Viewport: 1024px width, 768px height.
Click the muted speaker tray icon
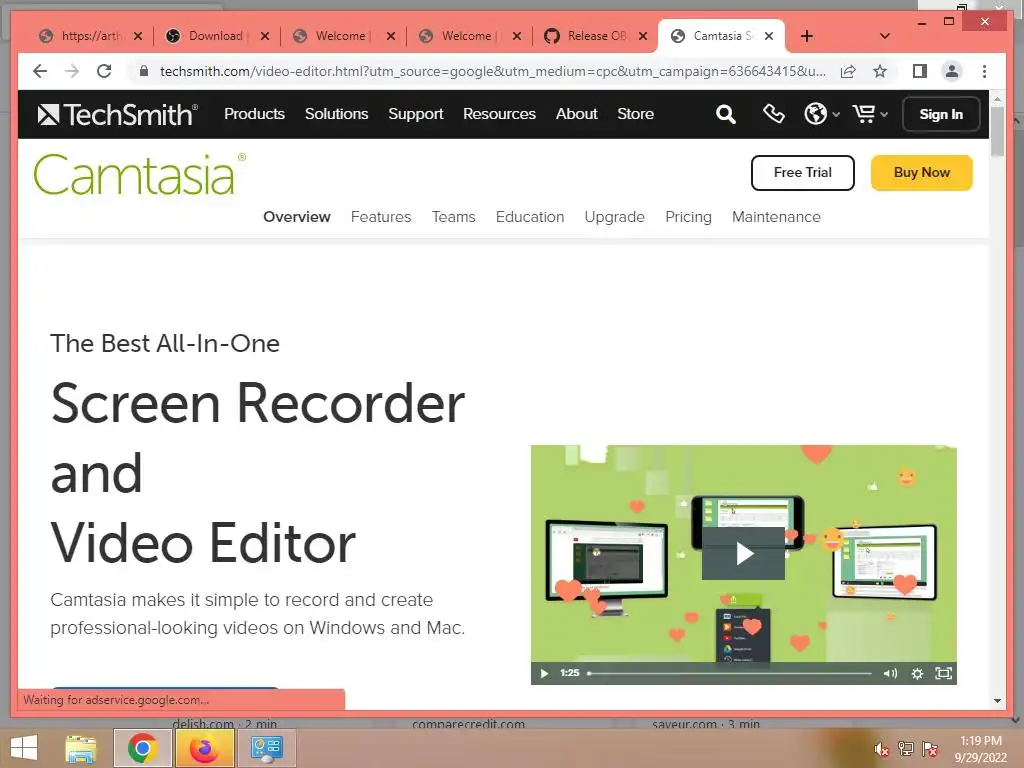[x=882, y=749]
